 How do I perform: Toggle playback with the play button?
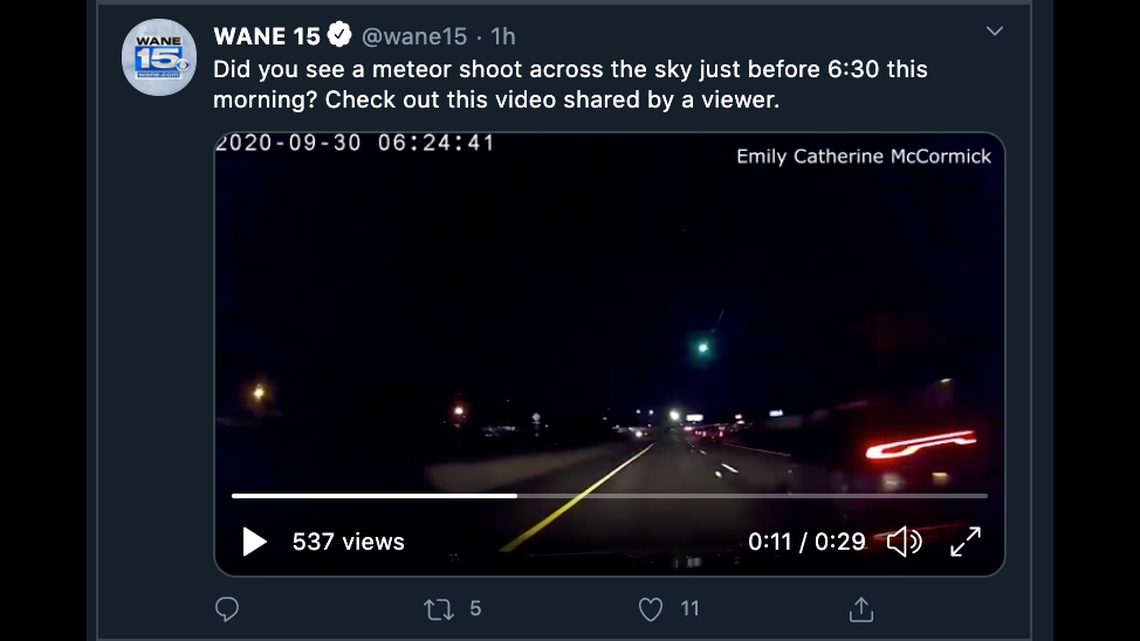pos(253,542)
